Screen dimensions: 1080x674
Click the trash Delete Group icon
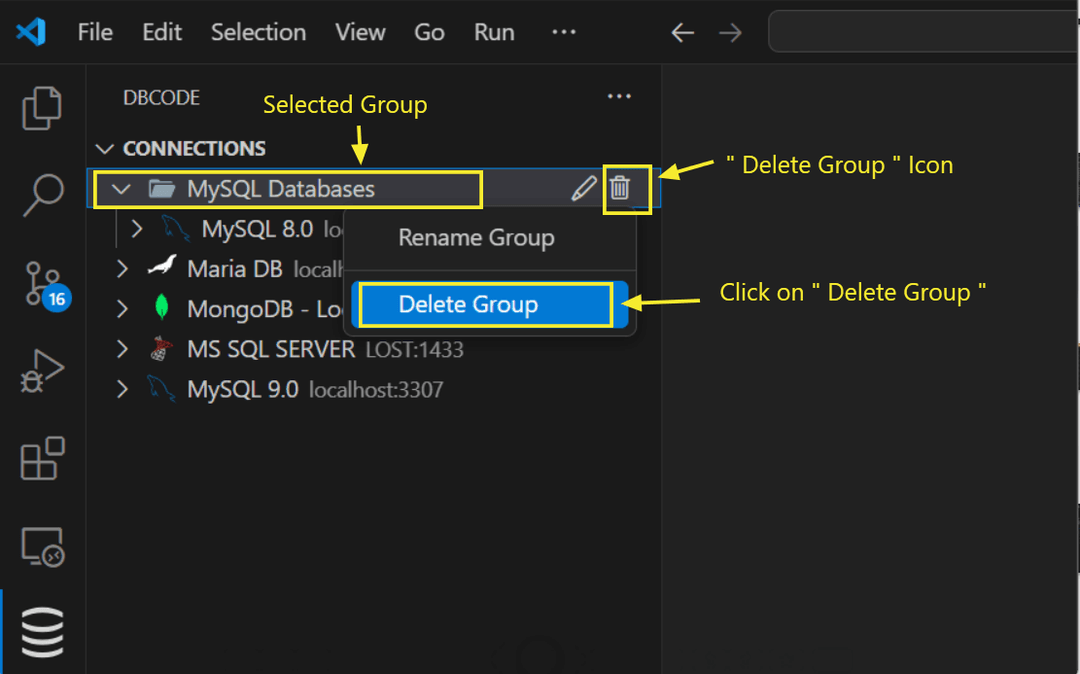click(621, 188)
